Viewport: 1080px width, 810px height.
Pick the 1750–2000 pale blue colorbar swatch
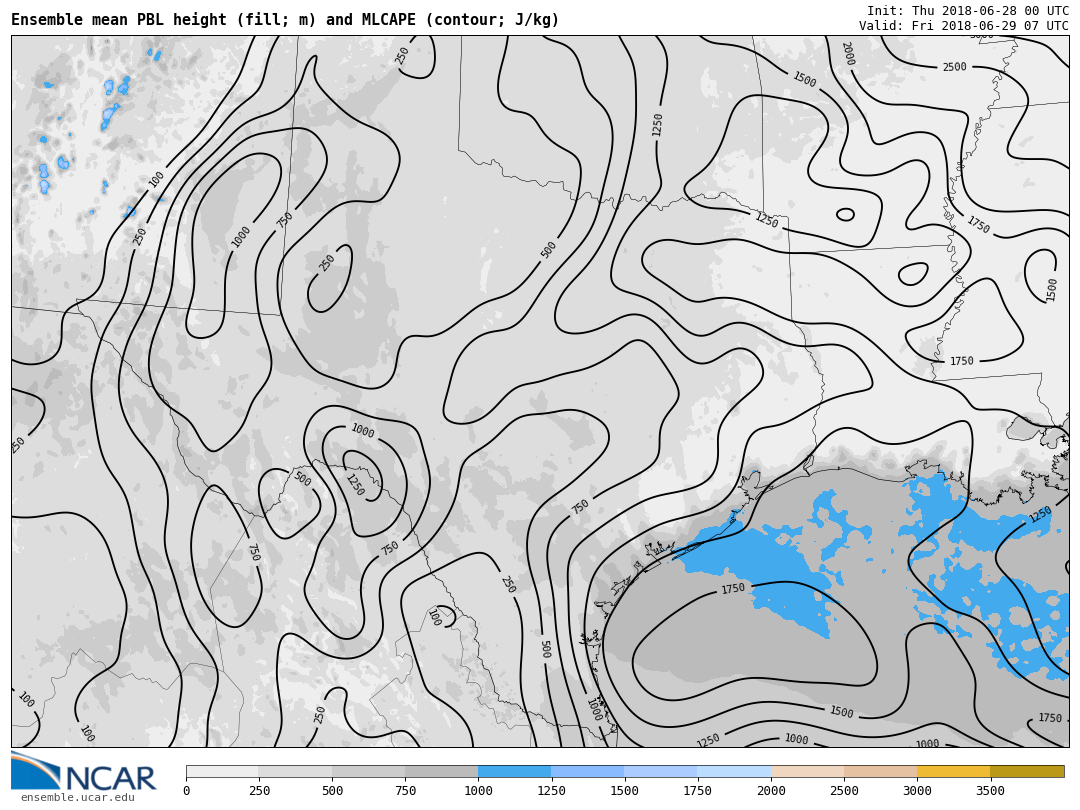(734, 772)
